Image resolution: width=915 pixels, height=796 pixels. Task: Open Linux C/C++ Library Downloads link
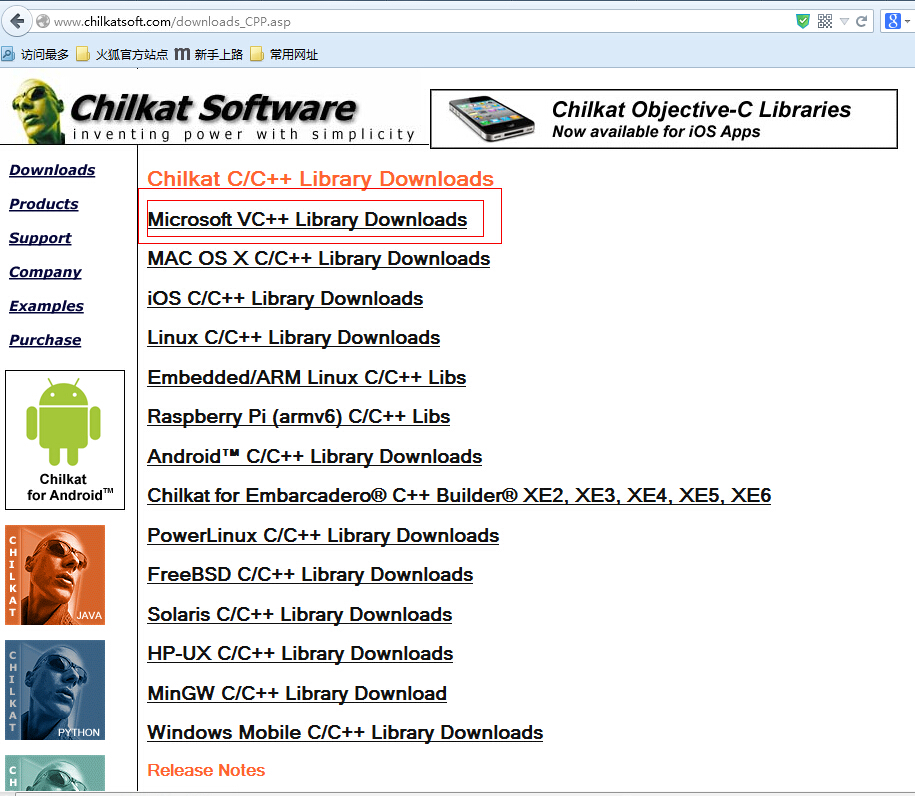pyautogui.click(x=294, y=337)
